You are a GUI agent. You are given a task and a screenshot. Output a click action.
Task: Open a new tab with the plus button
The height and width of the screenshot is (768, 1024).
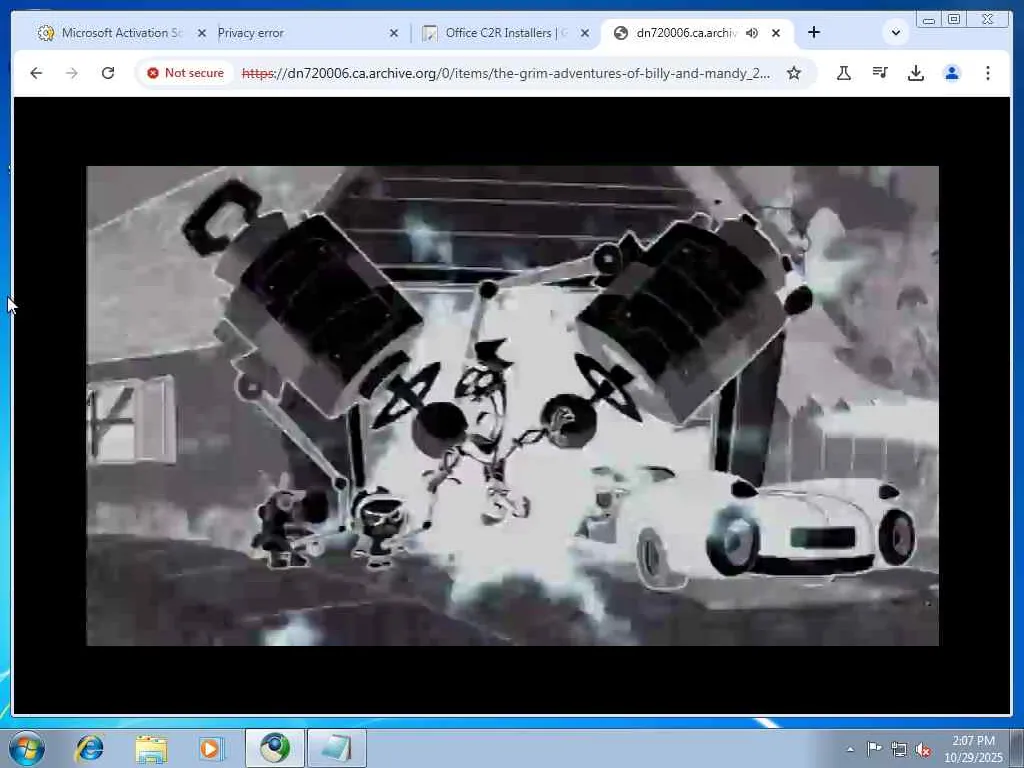(814, 33)
